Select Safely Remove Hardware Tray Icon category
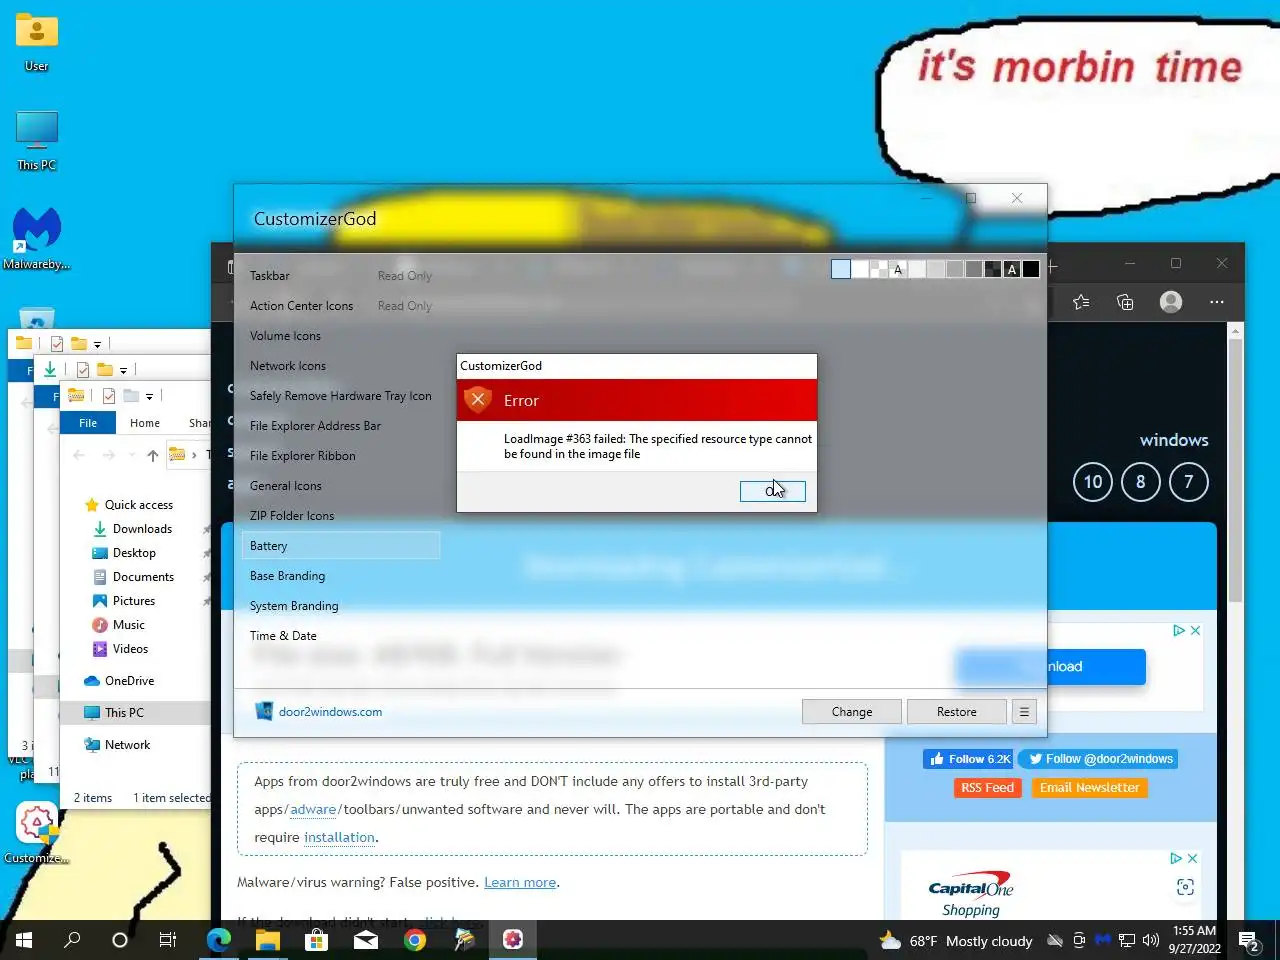 tap(341, 396)
